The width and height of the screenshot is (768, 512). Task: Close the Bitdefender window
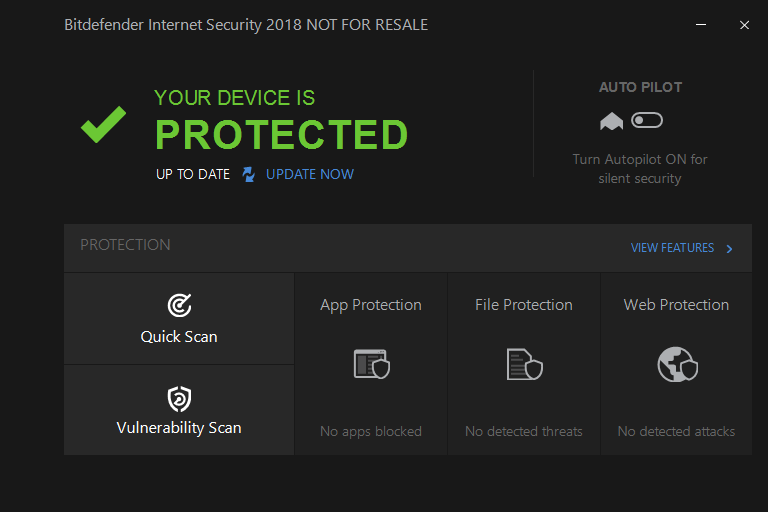pos(744,25)
